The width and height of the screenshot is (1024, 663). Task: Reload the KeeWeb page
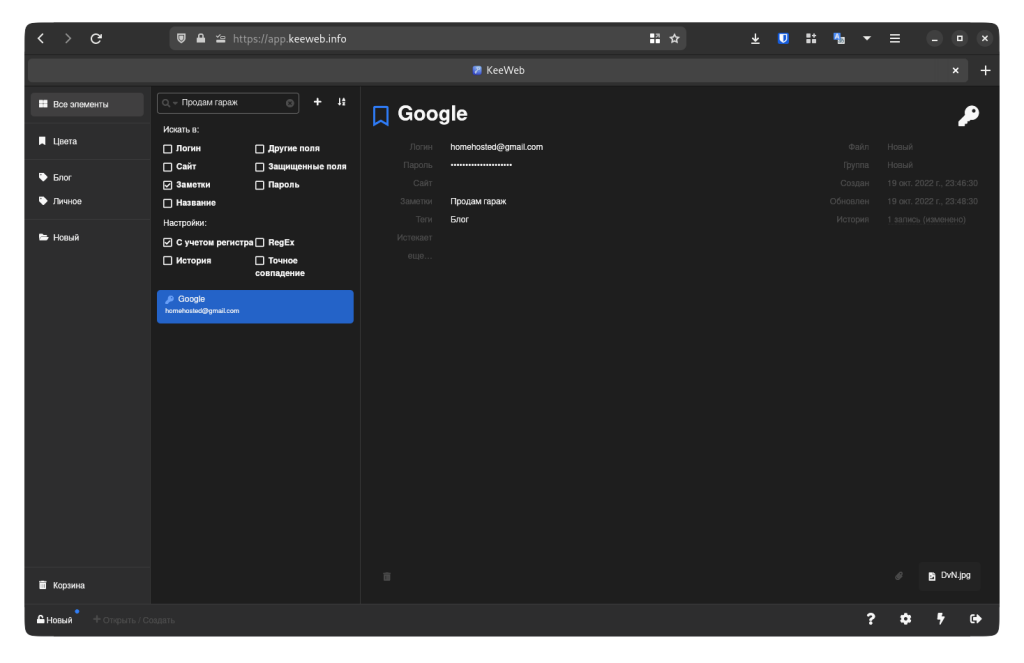coord(96,39)
